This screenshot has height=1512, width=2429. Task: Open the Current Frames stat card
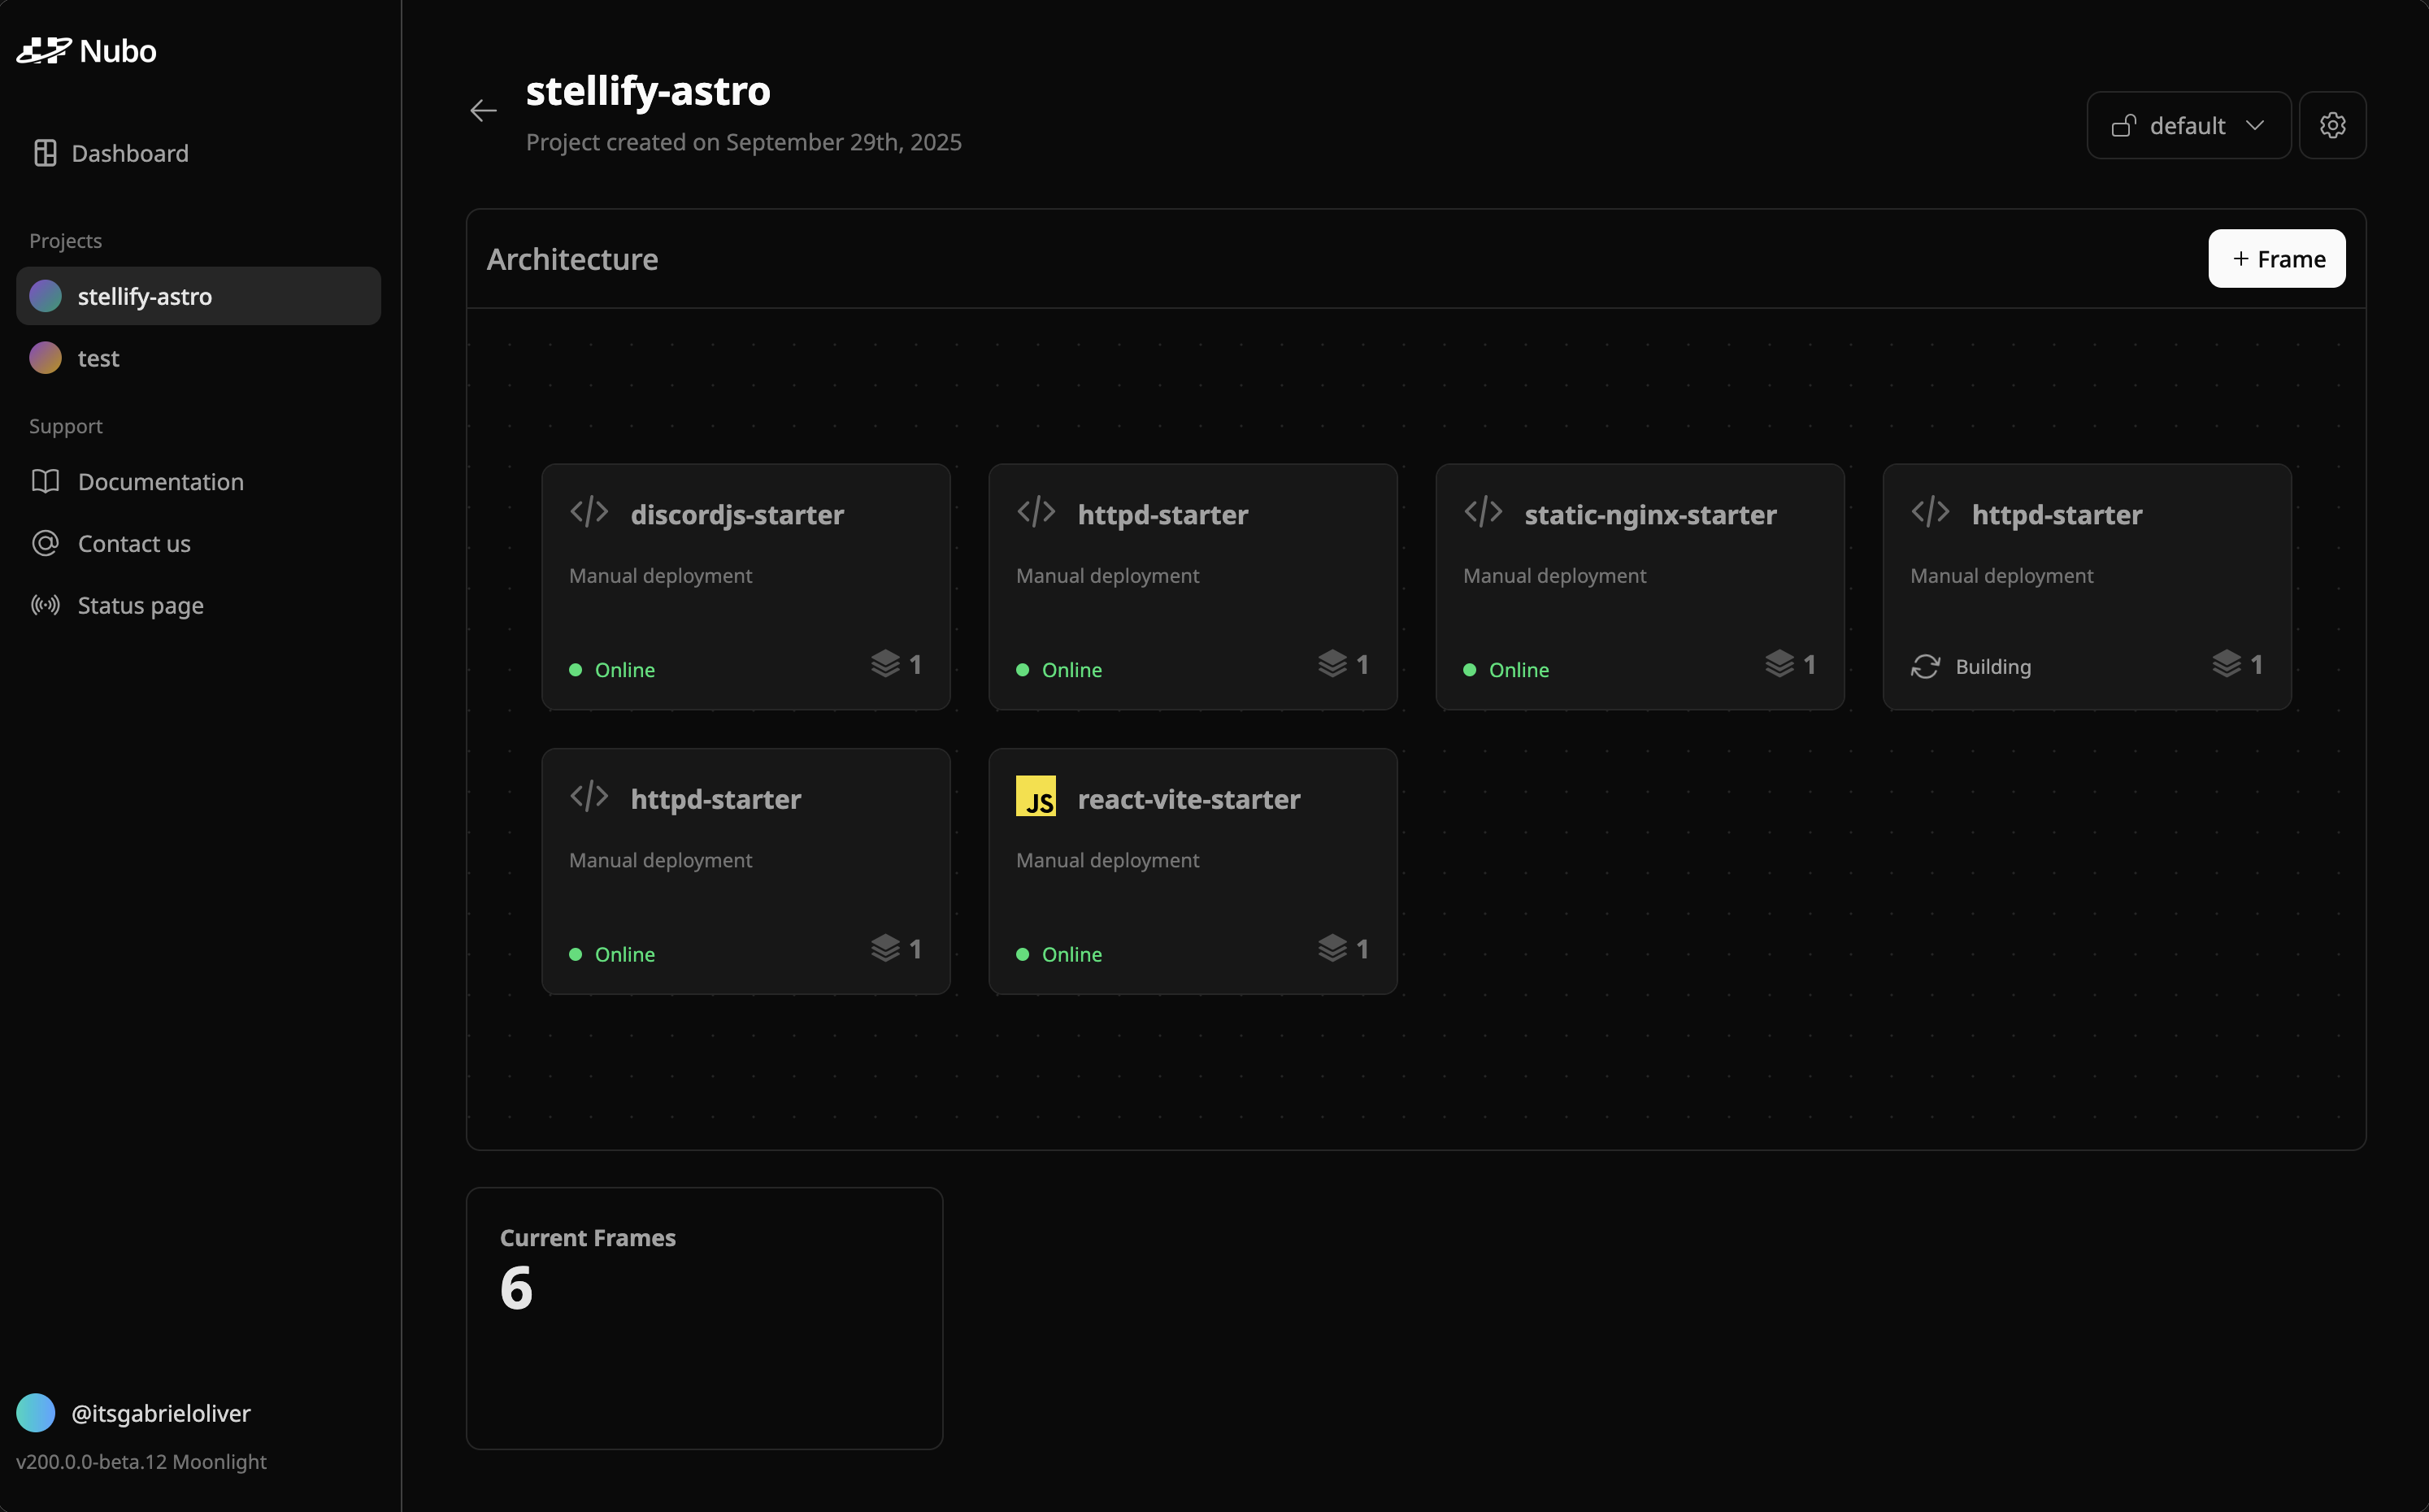coord(704,1317)
